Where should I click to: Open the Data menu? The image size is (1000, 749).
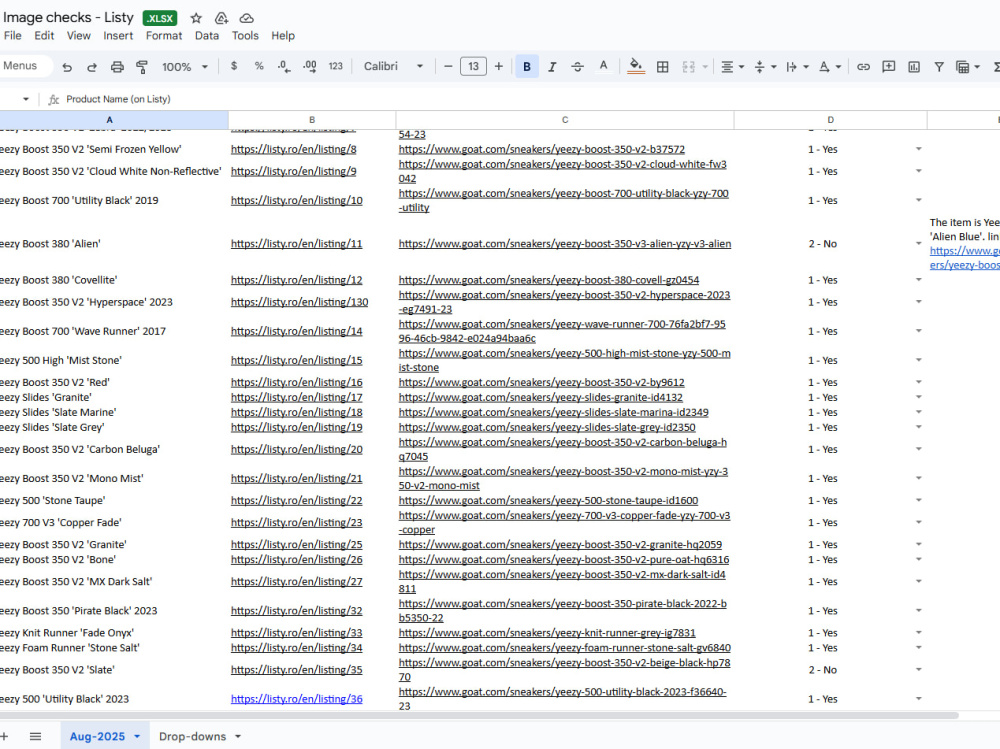207,36
